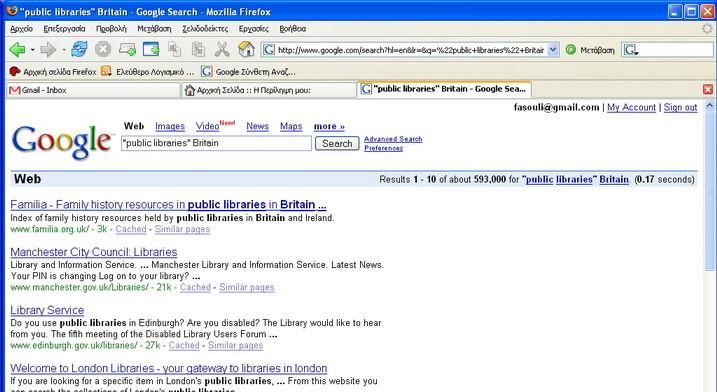Image resolution: width=717 pixels, height=392 pixels.
Task: Open the Back button history dropdown
Action: point(32,49)
